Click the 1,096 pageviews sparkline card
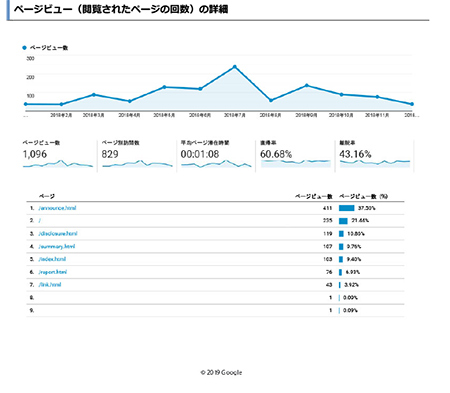The height and width of the screenshot is (393, 450). coord(58,155)
